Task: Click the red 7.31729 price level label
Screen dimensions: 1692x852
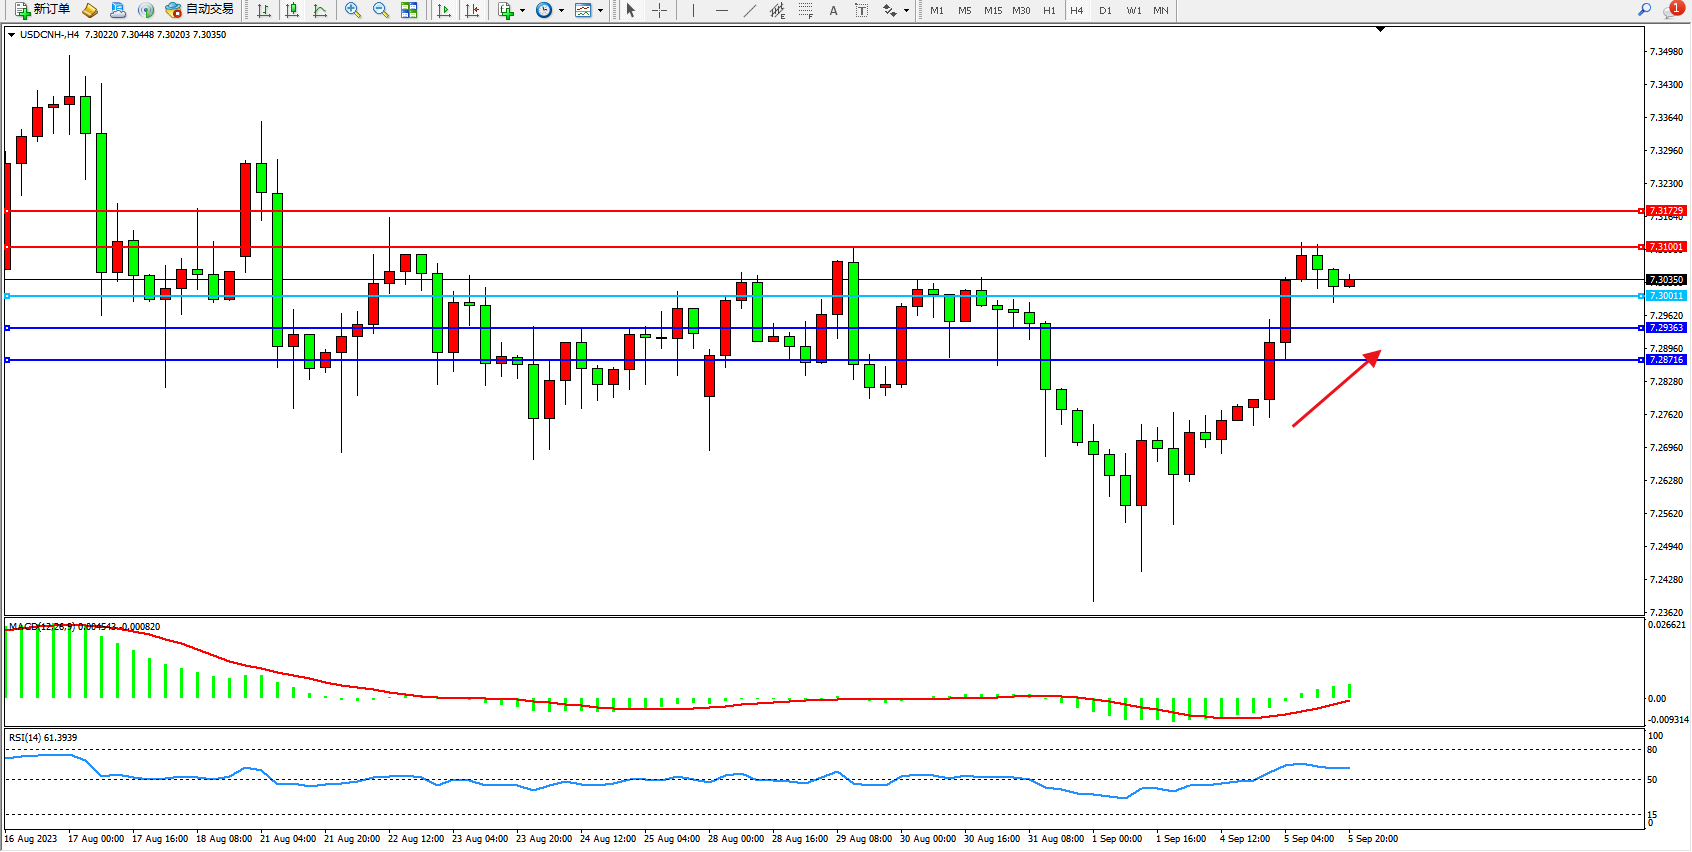Action: tap(1666, 211)
